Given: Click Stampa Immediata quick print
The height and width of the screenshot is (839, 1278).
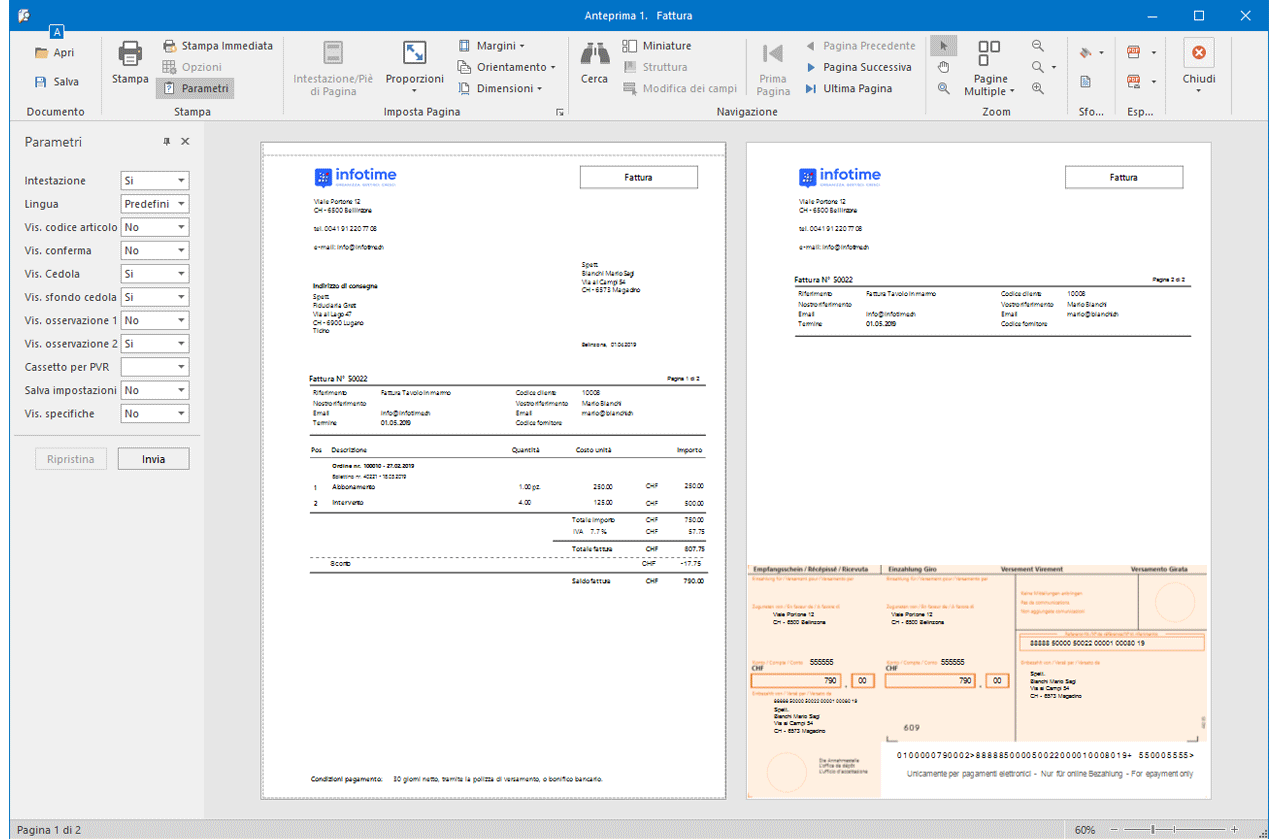Looking at the screenshot, I should (x=217, y=46).
